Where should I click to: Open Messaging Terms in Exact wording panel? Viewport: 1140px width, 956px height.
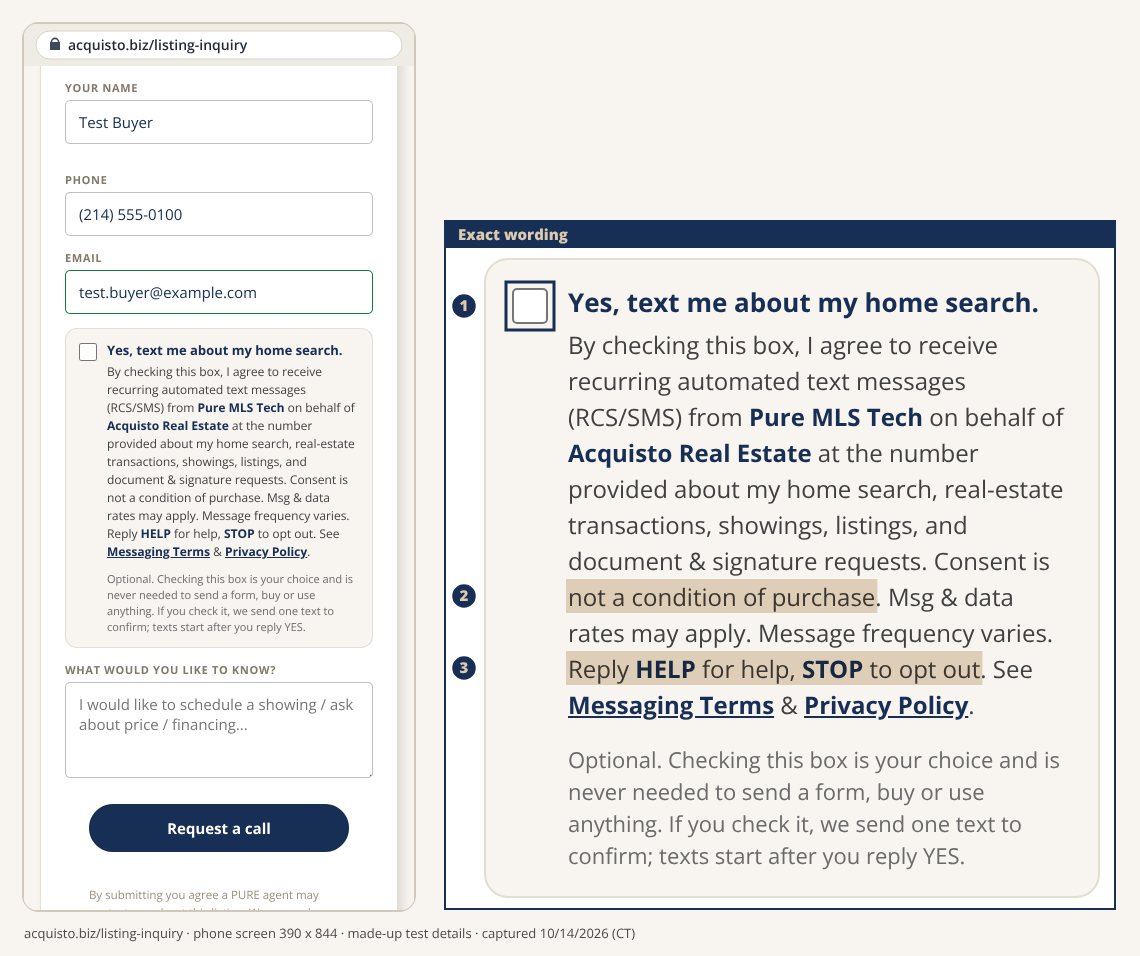pos(671,705)
